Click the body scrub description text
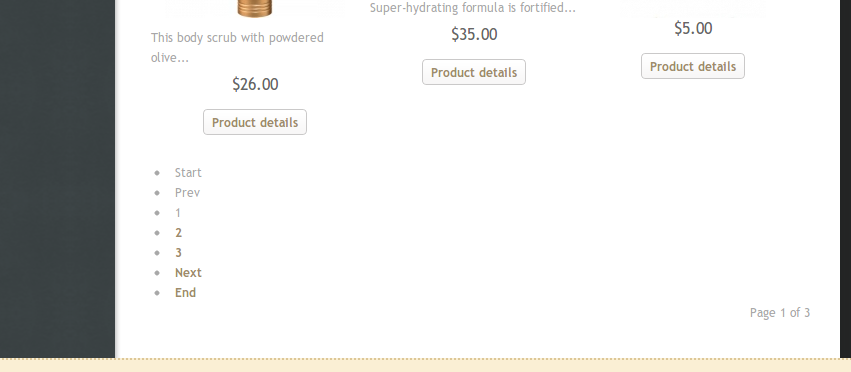 [237, 47]
